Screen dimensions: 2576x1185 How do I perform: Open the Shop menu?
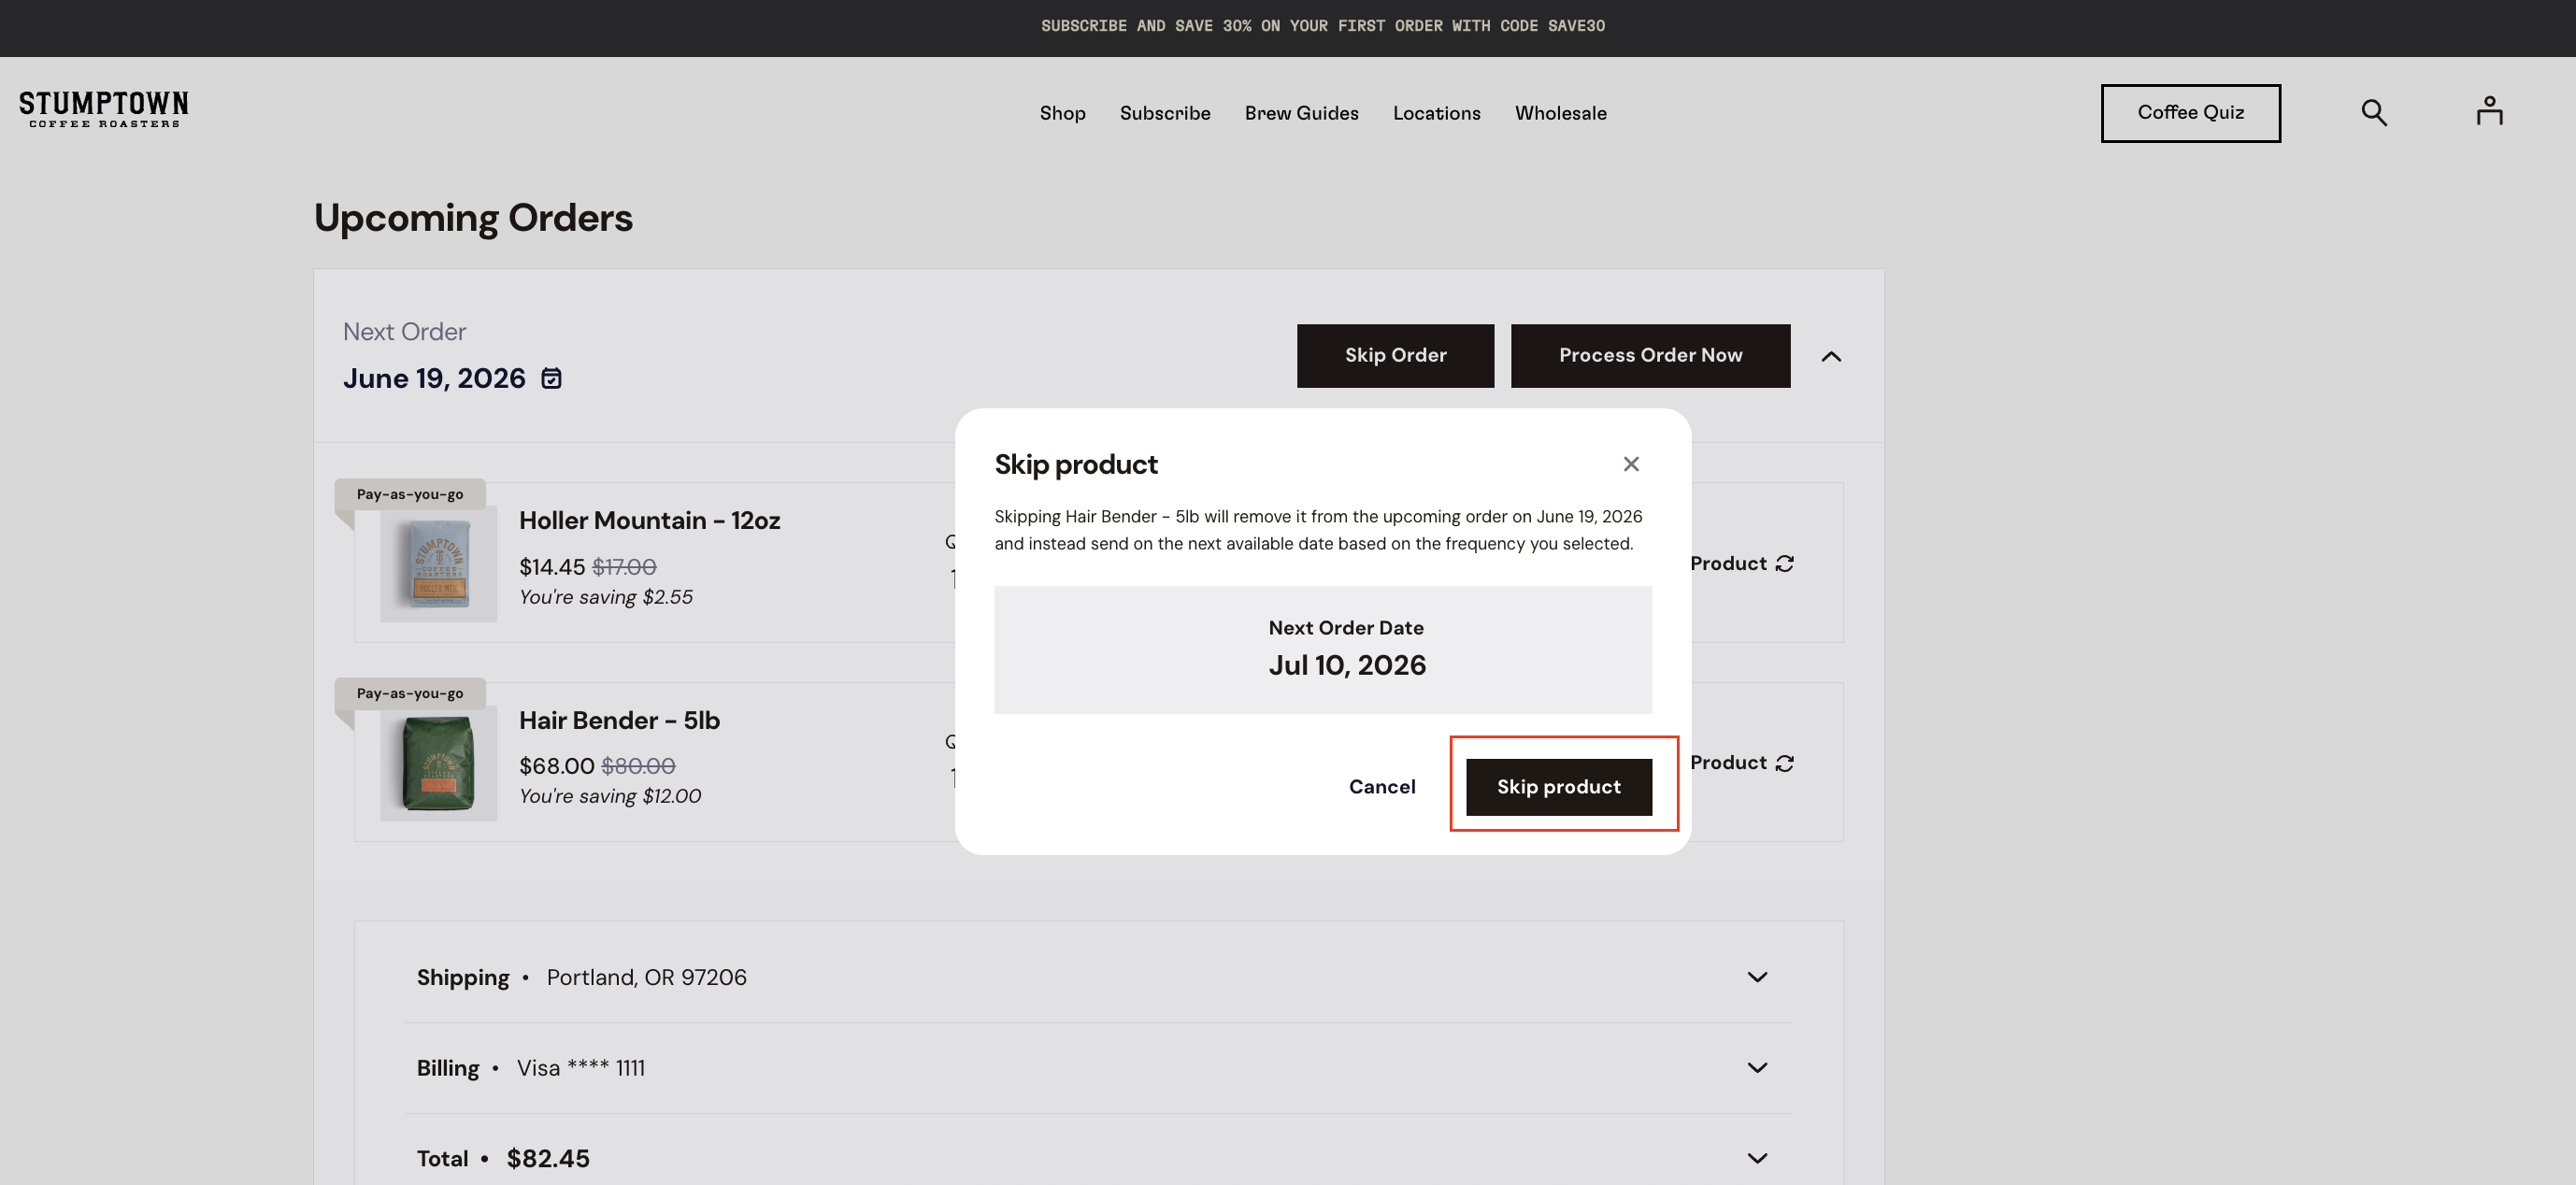tap(1062, 113)
